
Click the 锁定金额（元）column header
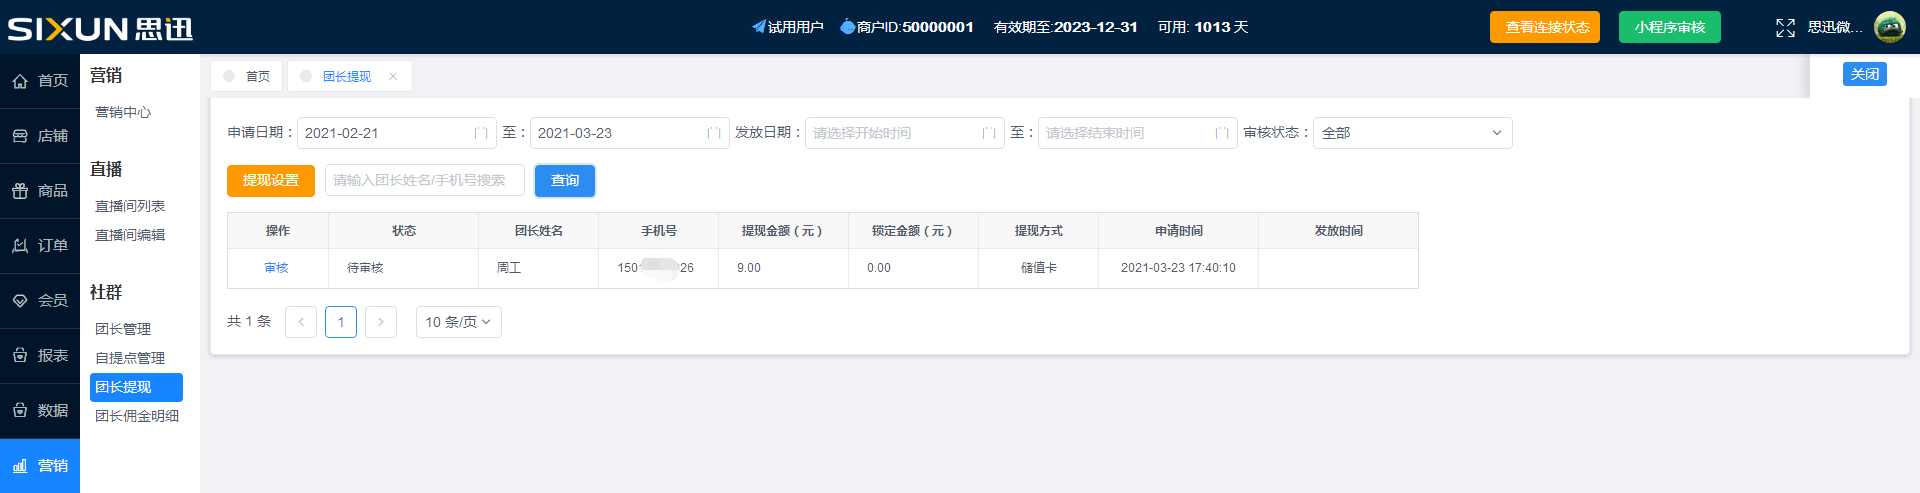tap(913, 231)
